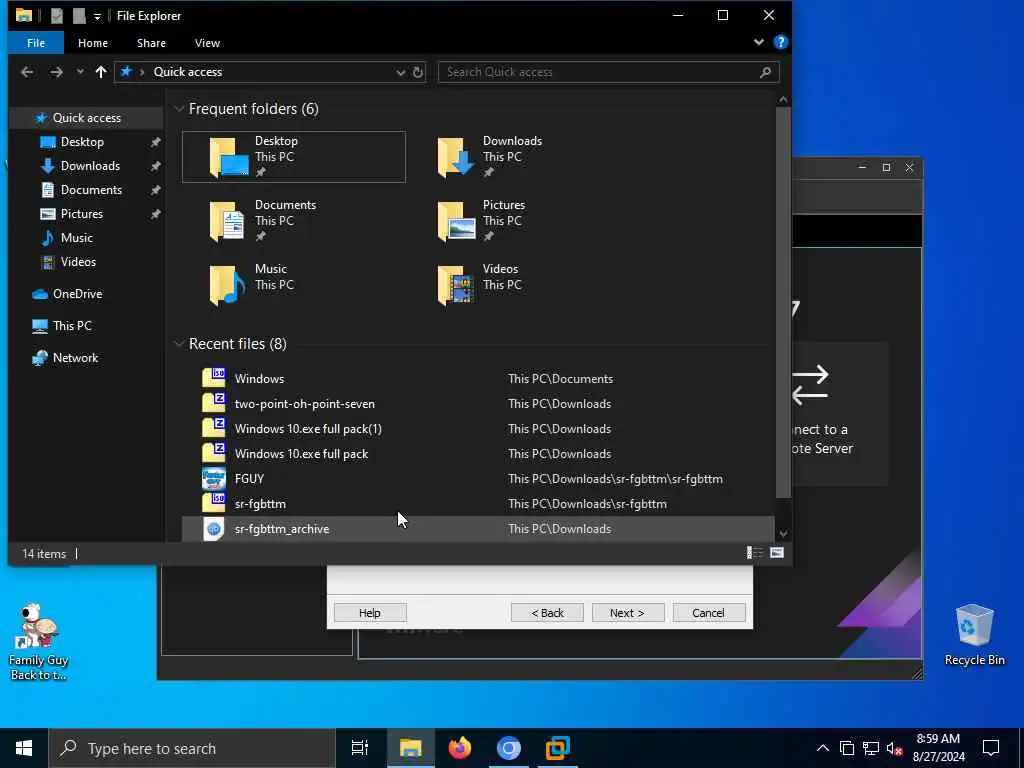The height and width of the screenshot is (768, 1024).
Task: Click the Back navigation arrow
Action: pyautogui.click(x=27, y=72)
